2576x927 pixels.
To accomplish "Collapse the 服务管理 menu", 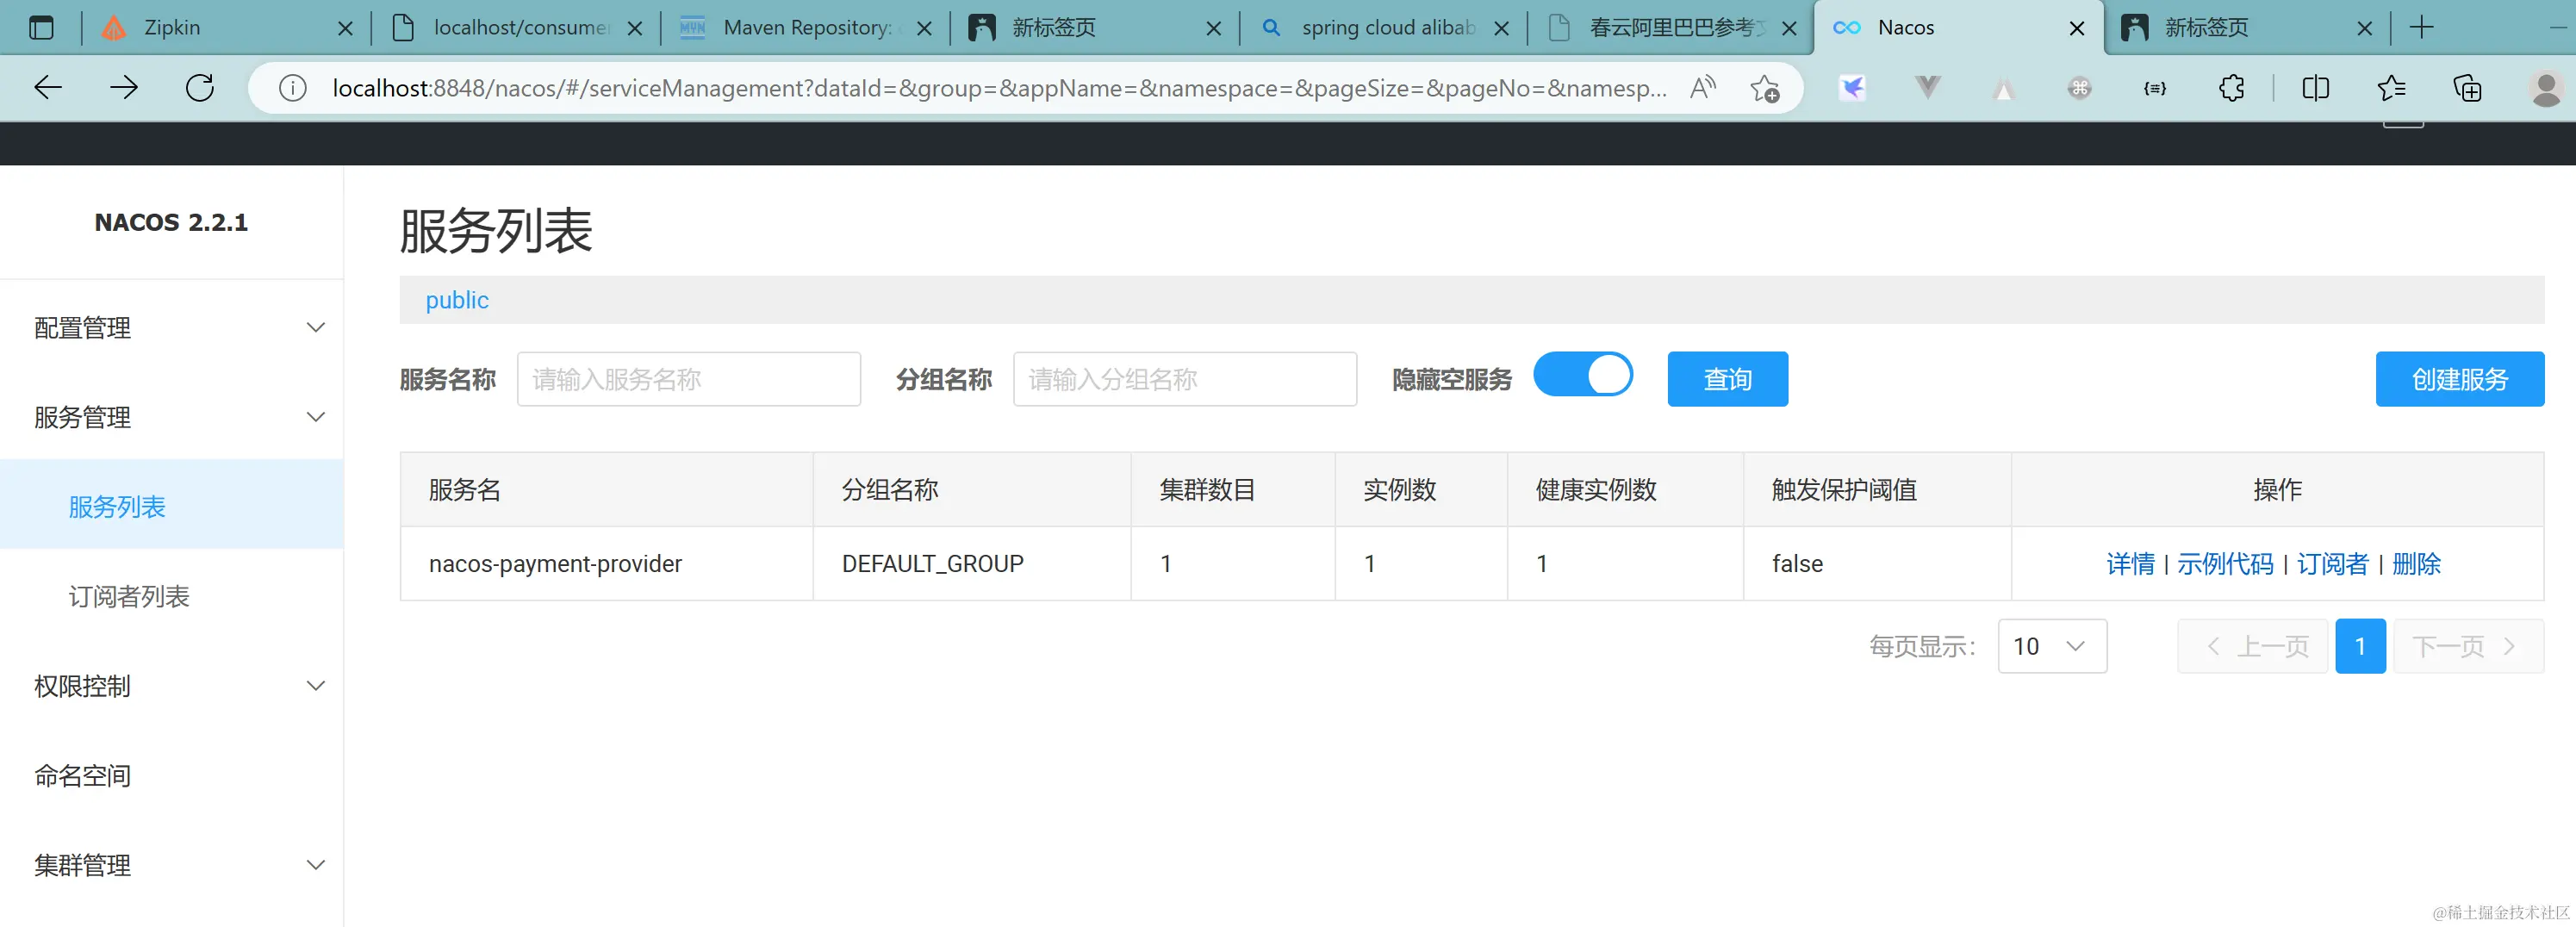I will pyautogui.click(x=172, y=417).
